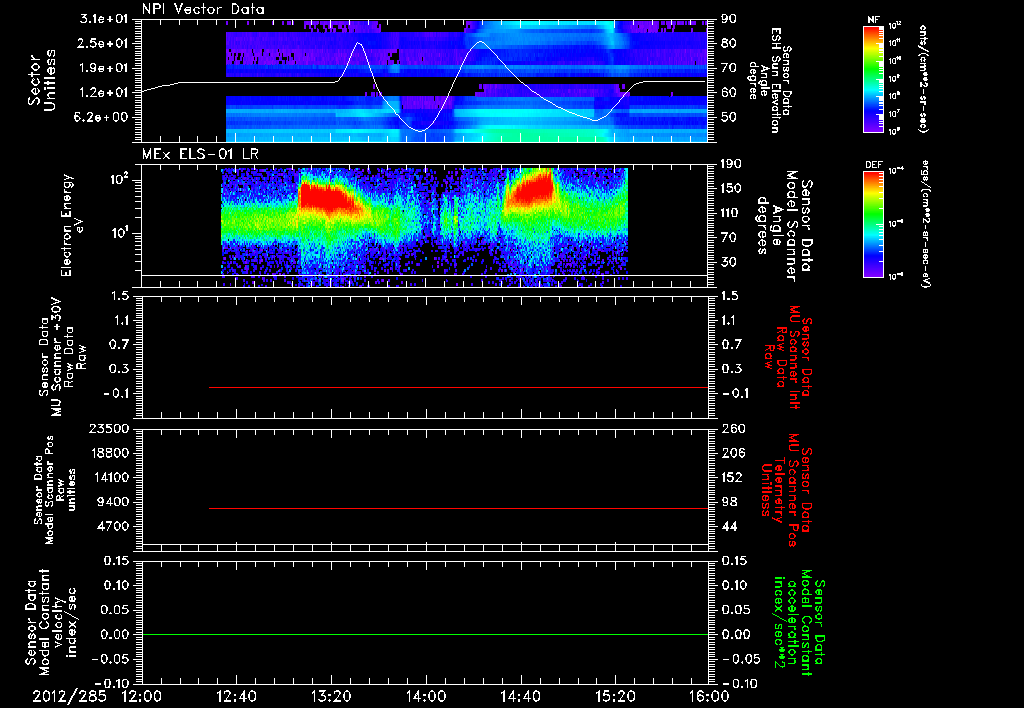The height and width of the screenshot is (708, 1024).
Task: Click the red line in Model Scanner Pos panel
Action: pyautogui.click(x=458, y=508)
